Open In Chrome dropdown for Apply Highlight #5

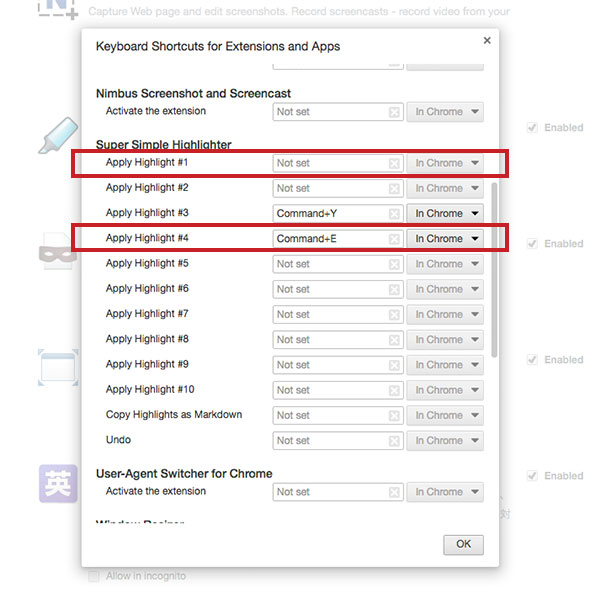(x=445, y=264)
